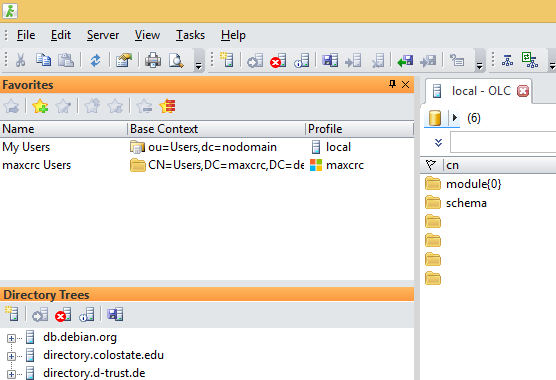
Task: Click Server Info icon in Directory Trees toolbar
Action: pyautogui.click(x=87, y=314)
